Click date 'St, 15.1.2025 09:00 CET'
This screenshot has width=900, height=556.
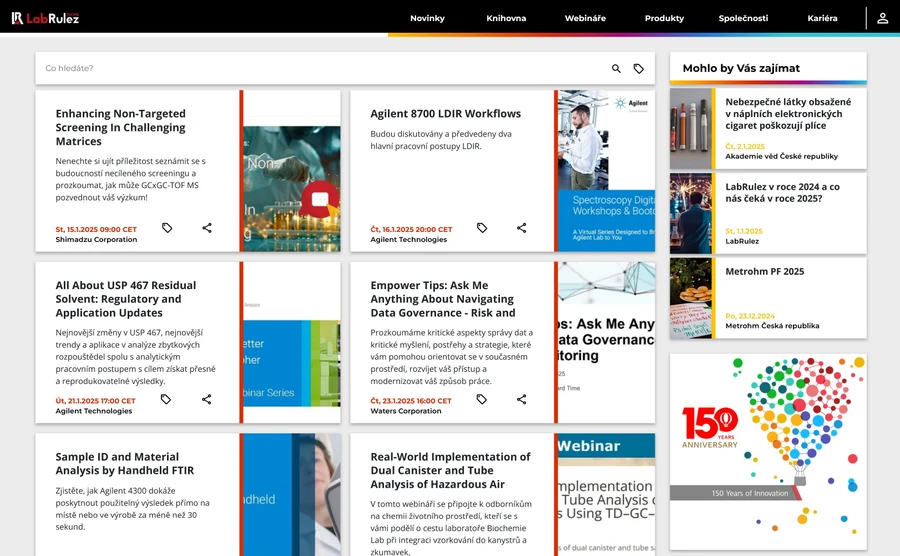coord(96,230)
